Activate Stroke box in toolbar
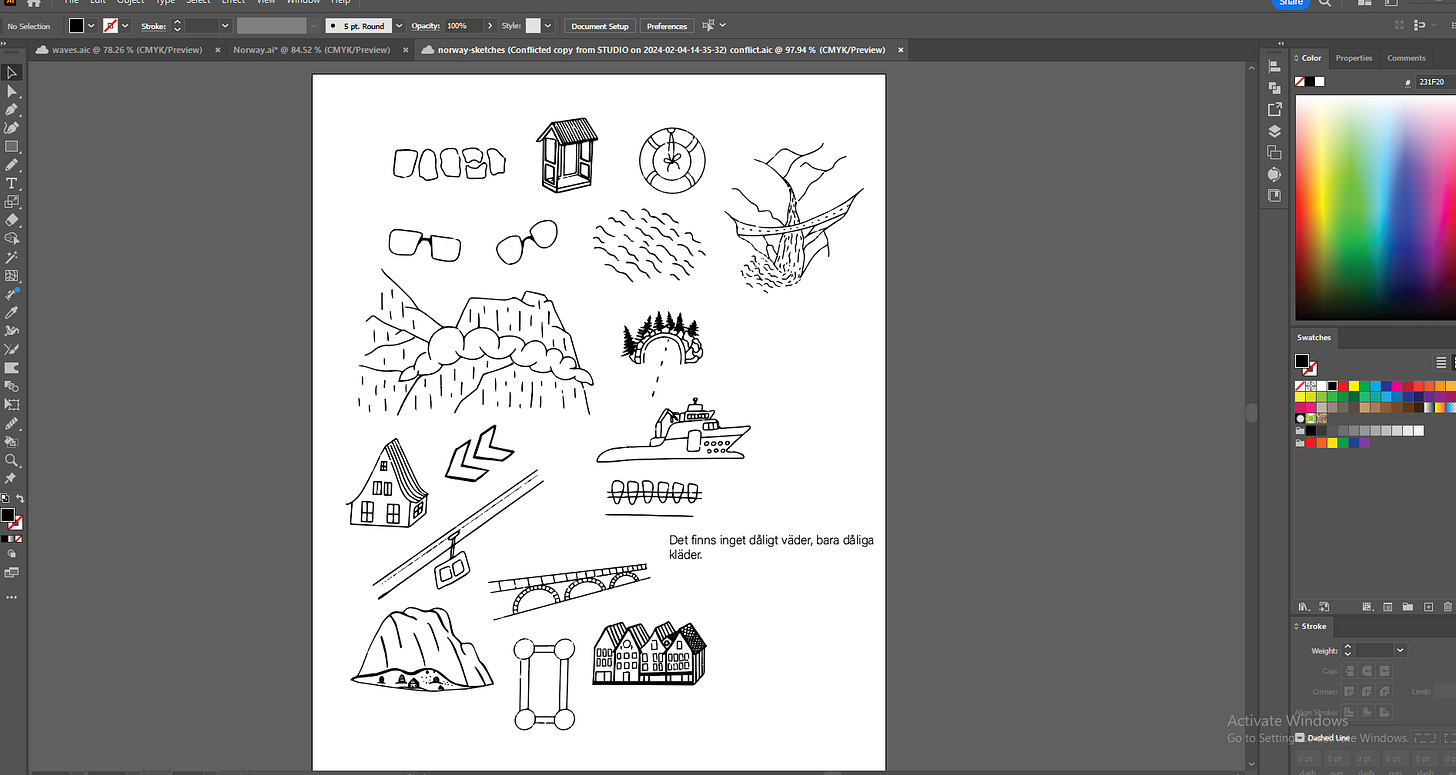The image size is (1456, 775). click(x=16, y=523)
